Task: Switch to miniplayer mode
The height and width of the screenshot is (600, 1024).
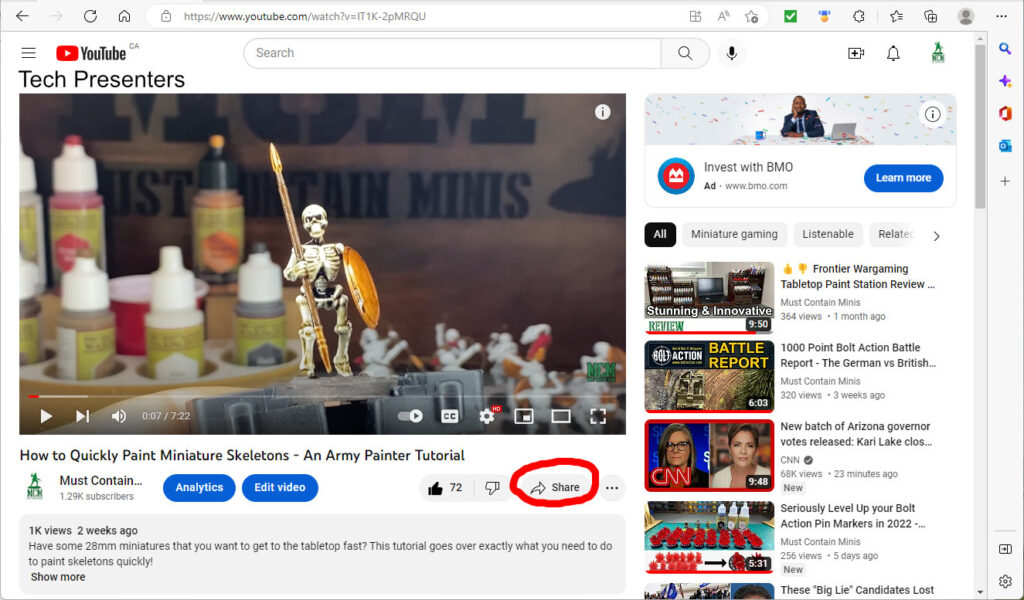Action: coord(524,416)
